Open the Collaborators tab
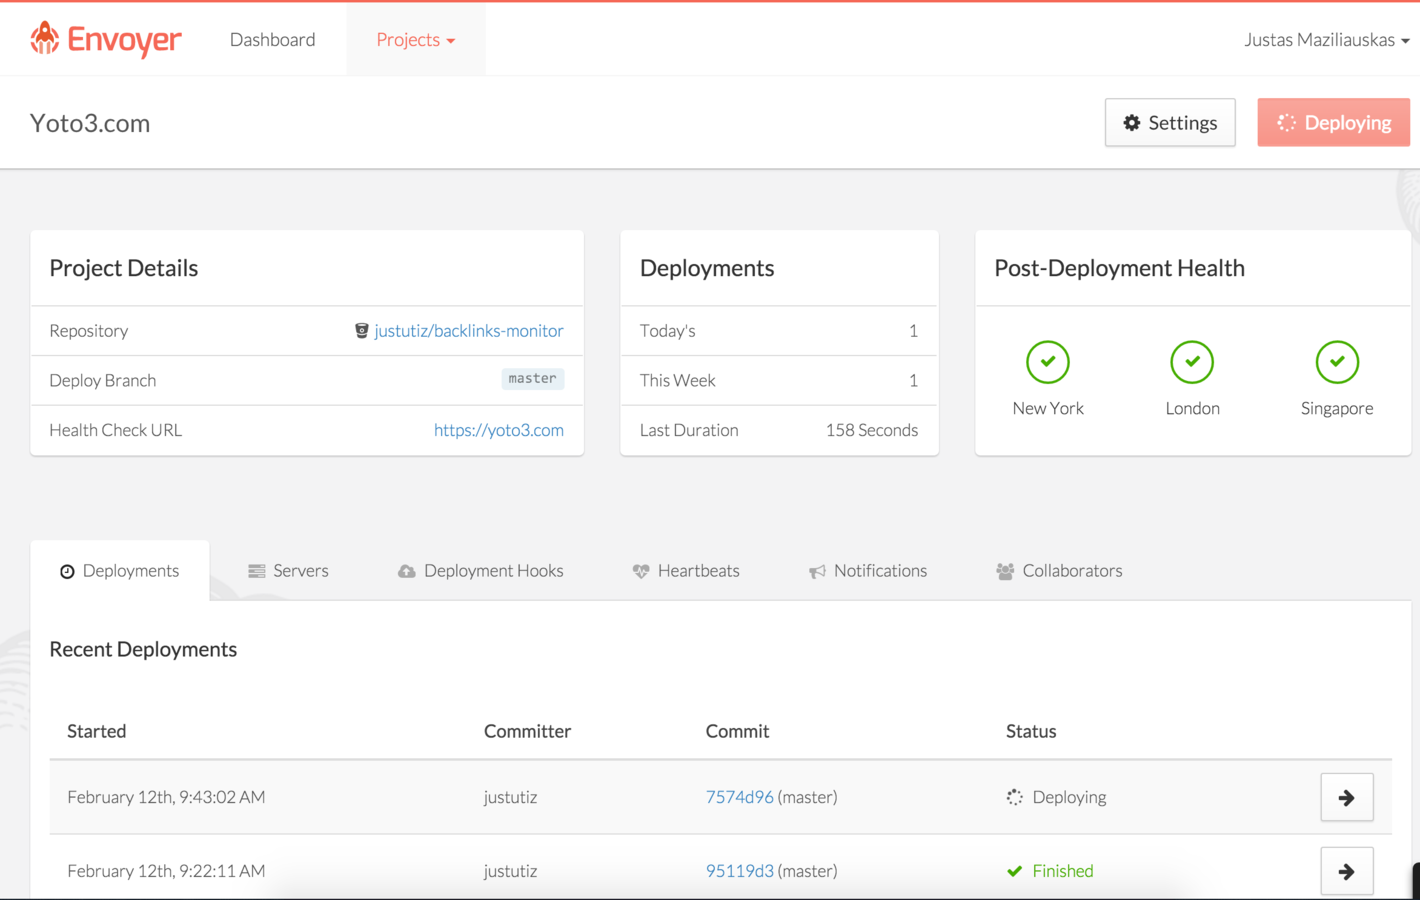Screen dimensions: 1420x900 coord(1059,570)
